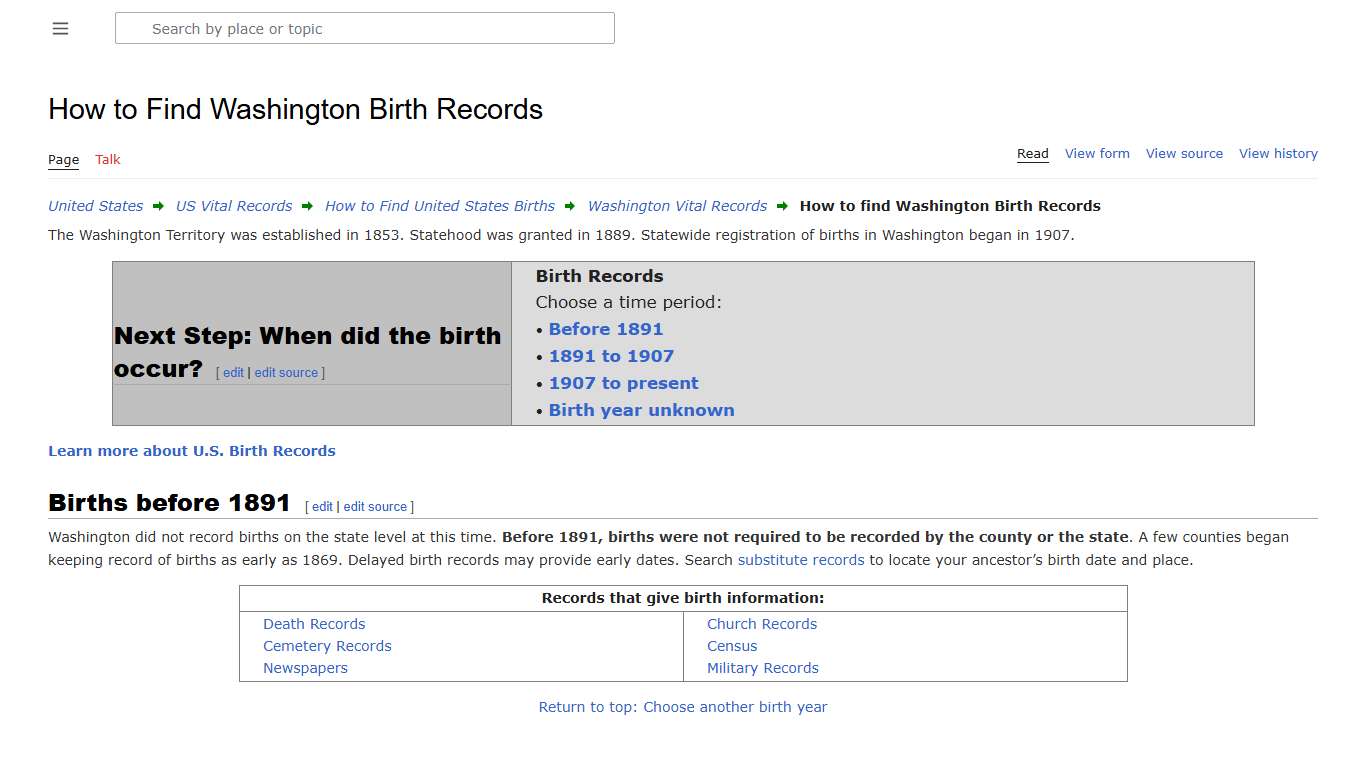This screenshot has width=1366, height=768.
Task: Click Birth year unknown
Action: pos(641,410)
